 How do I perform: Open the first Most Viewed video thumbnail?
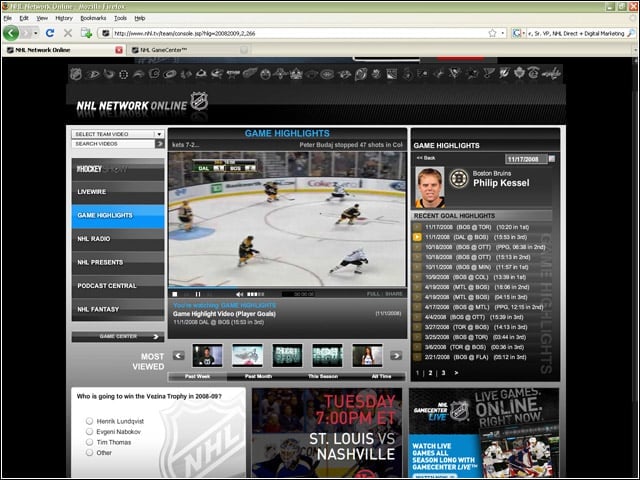pos(207,355)
